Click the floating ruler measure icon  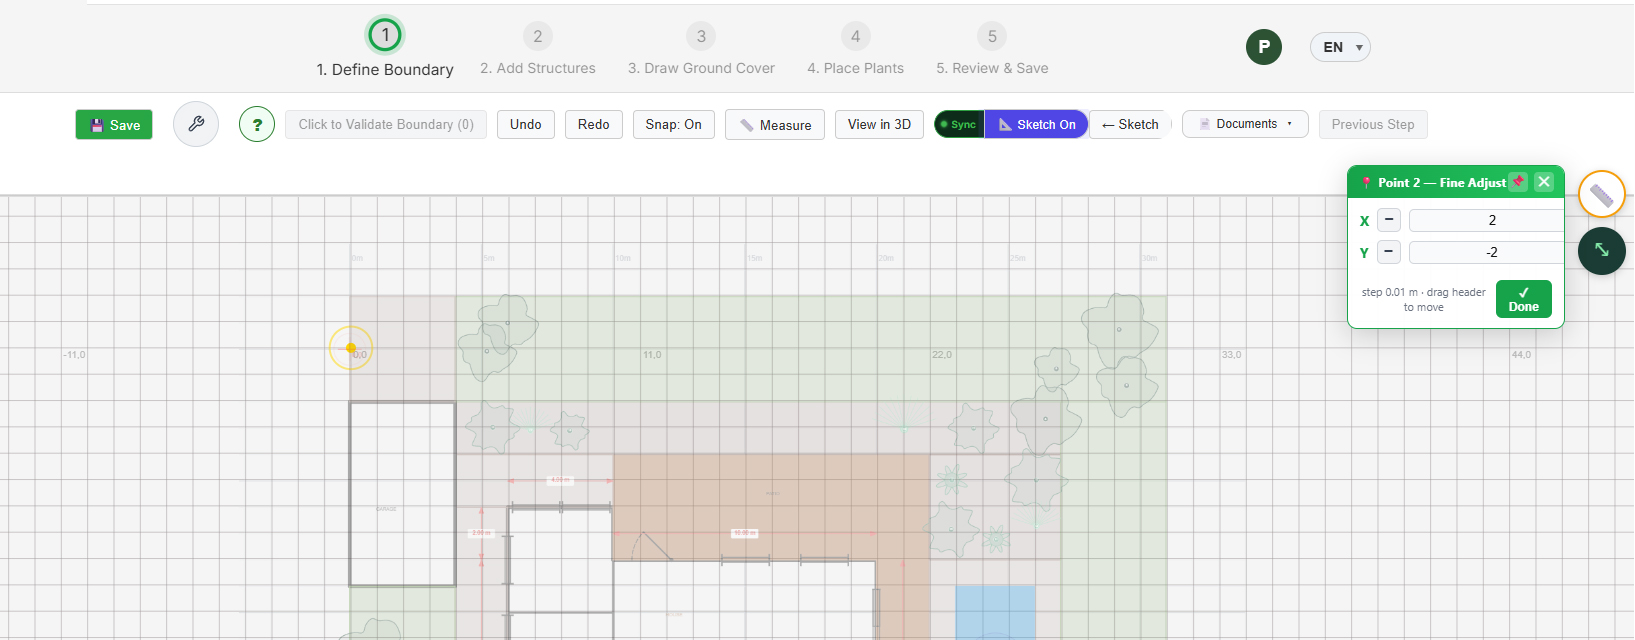(x=1601, y=195)
